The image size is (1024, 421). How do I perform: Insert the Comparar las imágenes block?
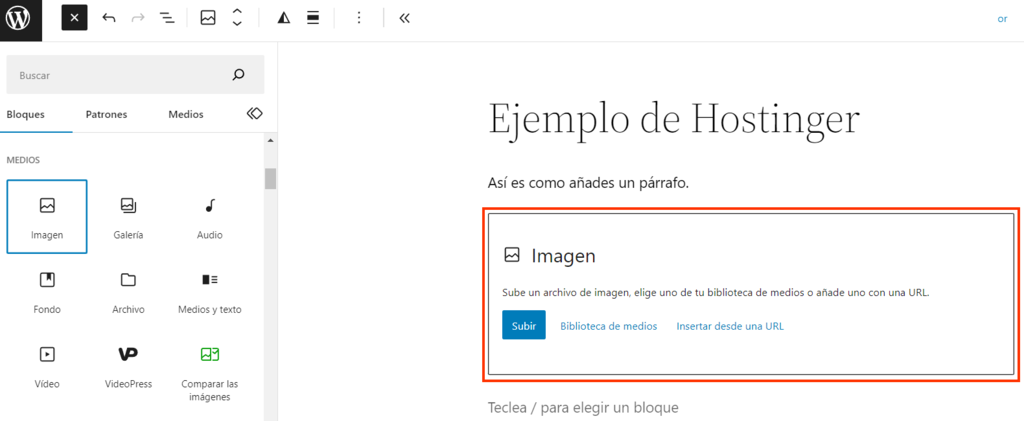tap(210, 372)
